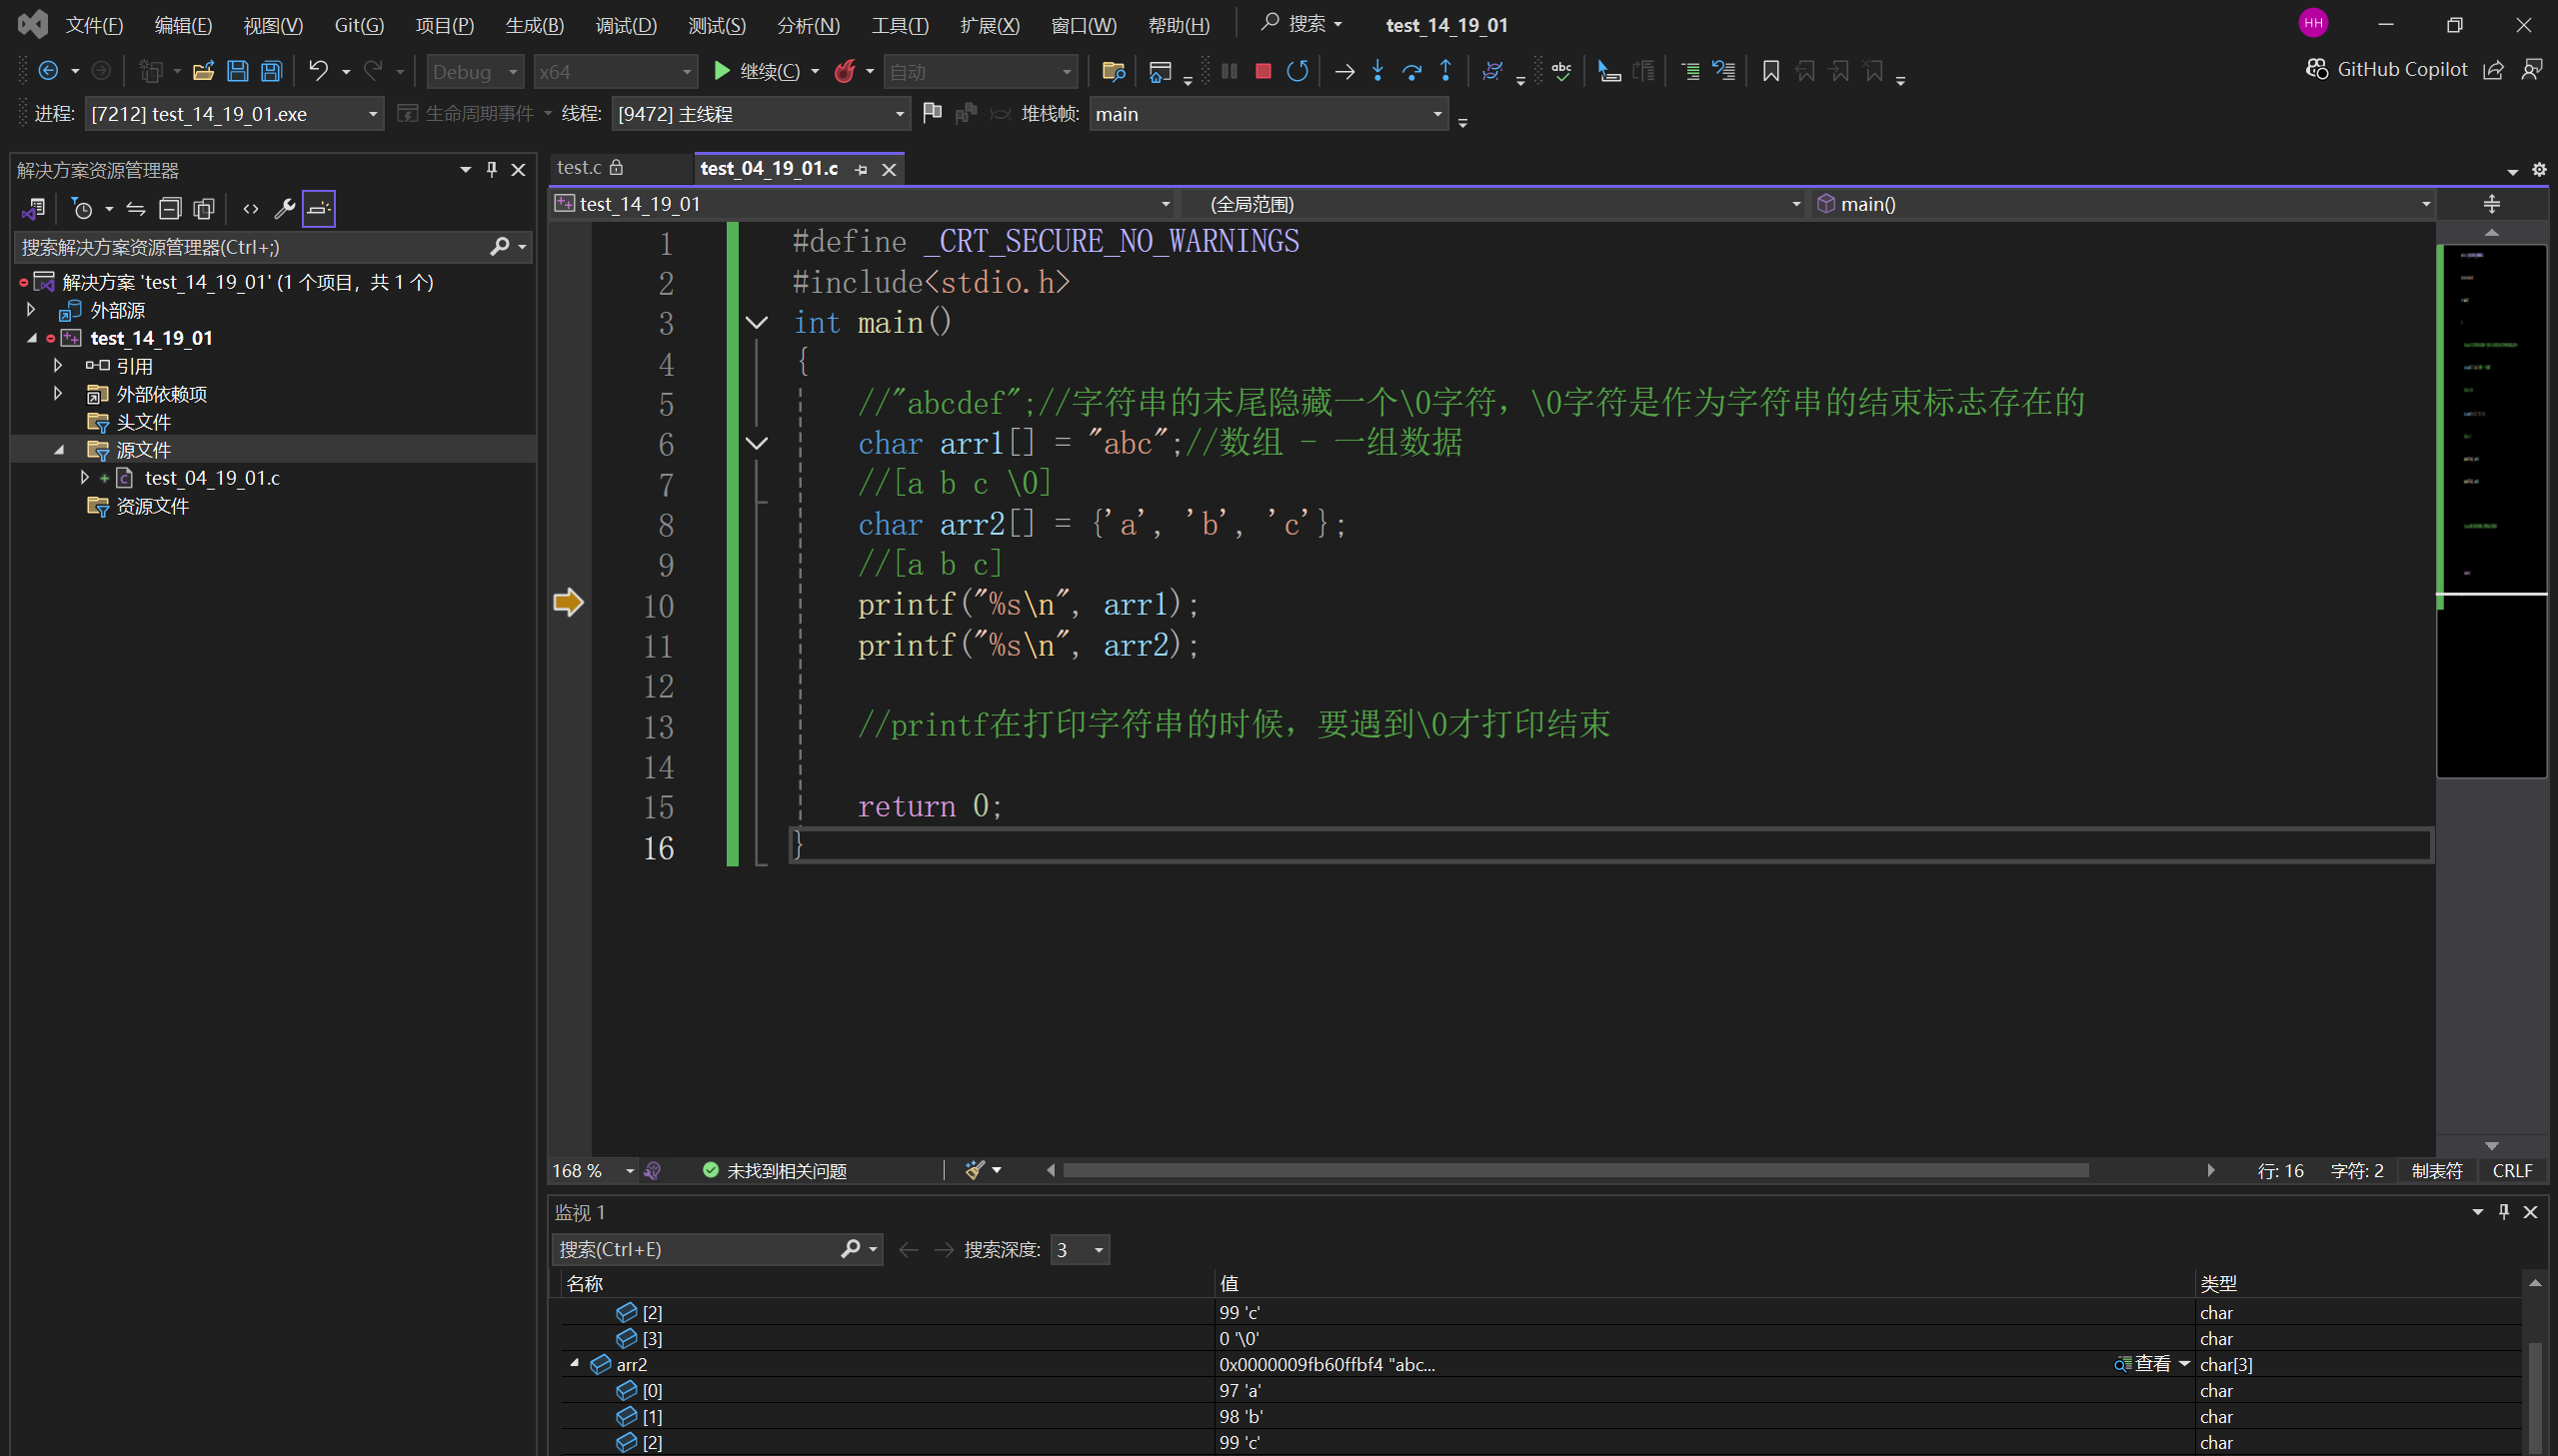Click the 查看 visualizer link for arr2
The width and height of the screenshot is (2558, 1456).
2142,1364
